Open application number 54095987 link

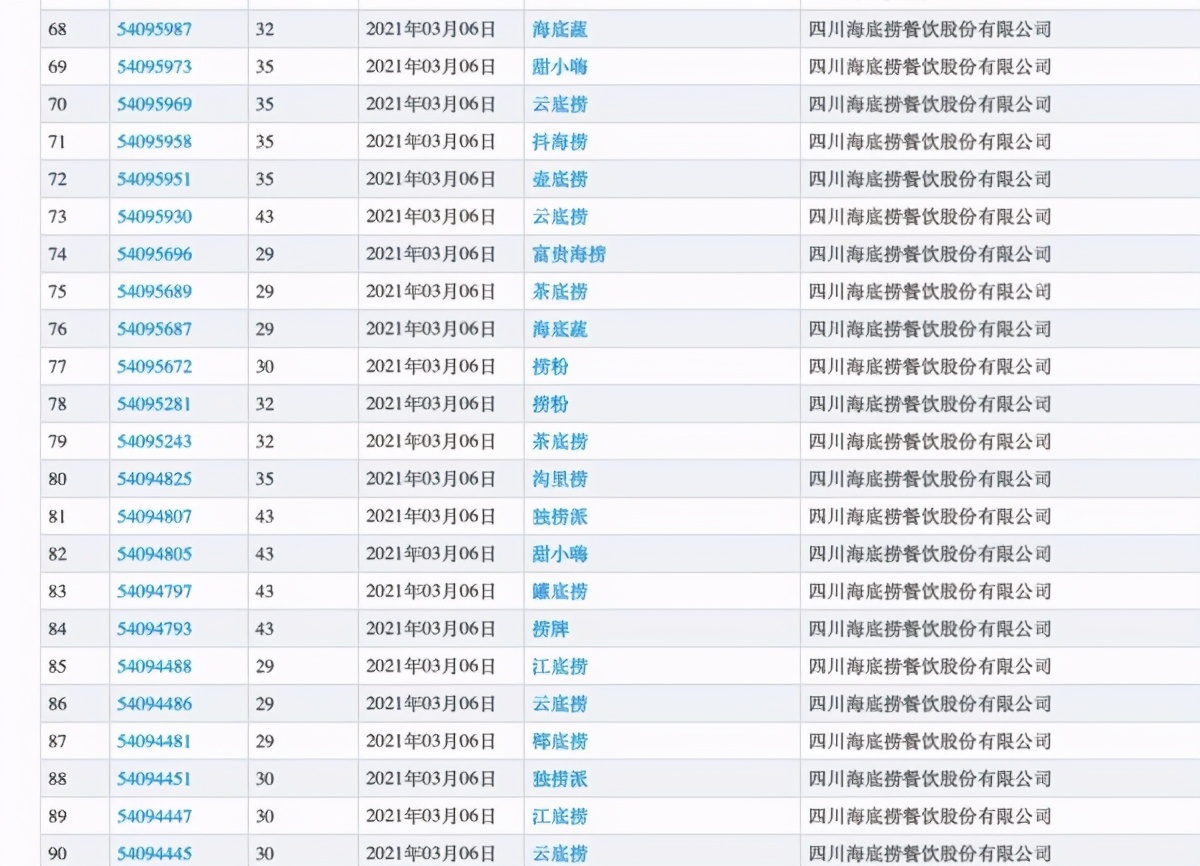pyautogui.click(x=154, y=30)
